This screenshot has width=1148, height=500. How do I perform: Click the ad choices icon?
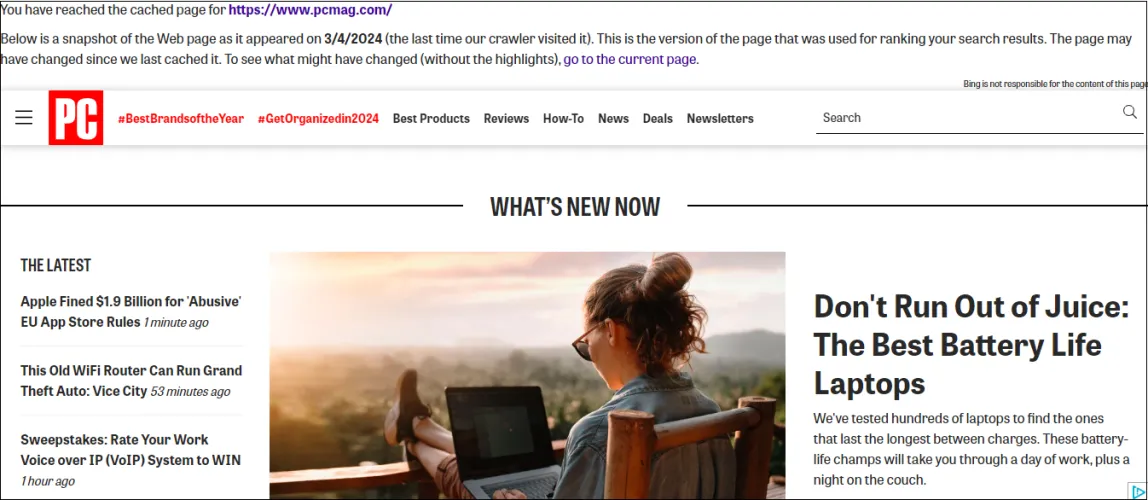(1137, 491)
